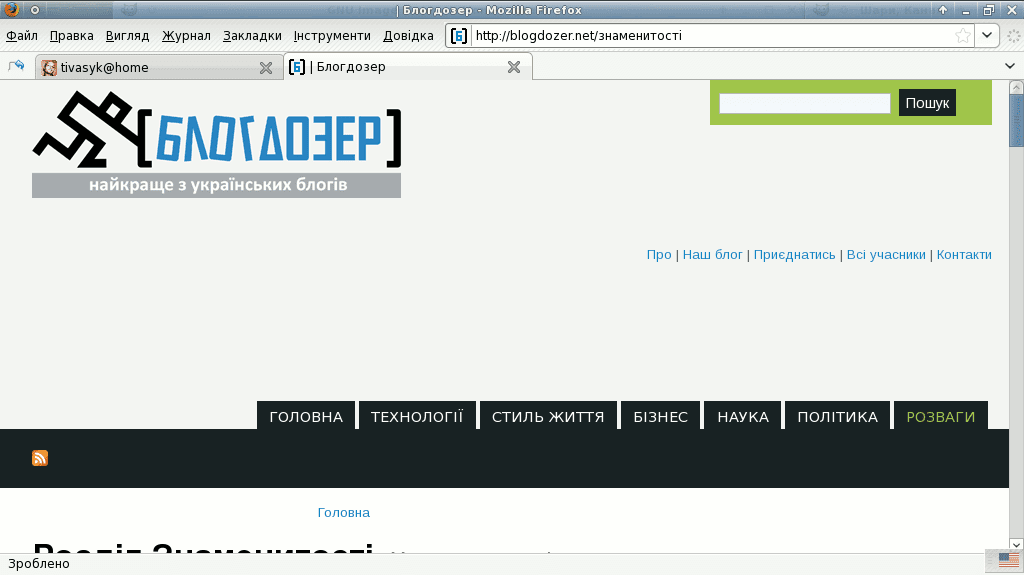Image resolution: width=1024 pixels, height=575 pixels.
Task: Select the ПОЛІТИКА section
Action: pyautogui.click(x=837, y=416)
